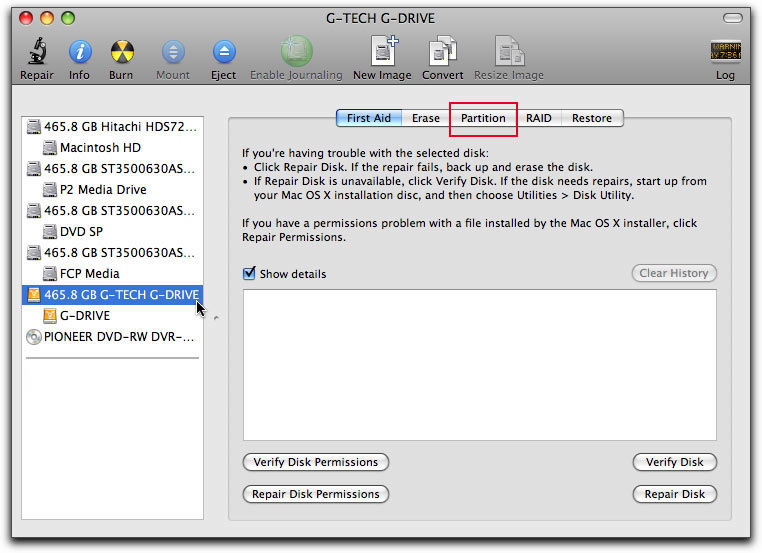The image size is (762, 553).
Task: Click Enable Journaling toolbar icon
Action: [x=296, y=51]
